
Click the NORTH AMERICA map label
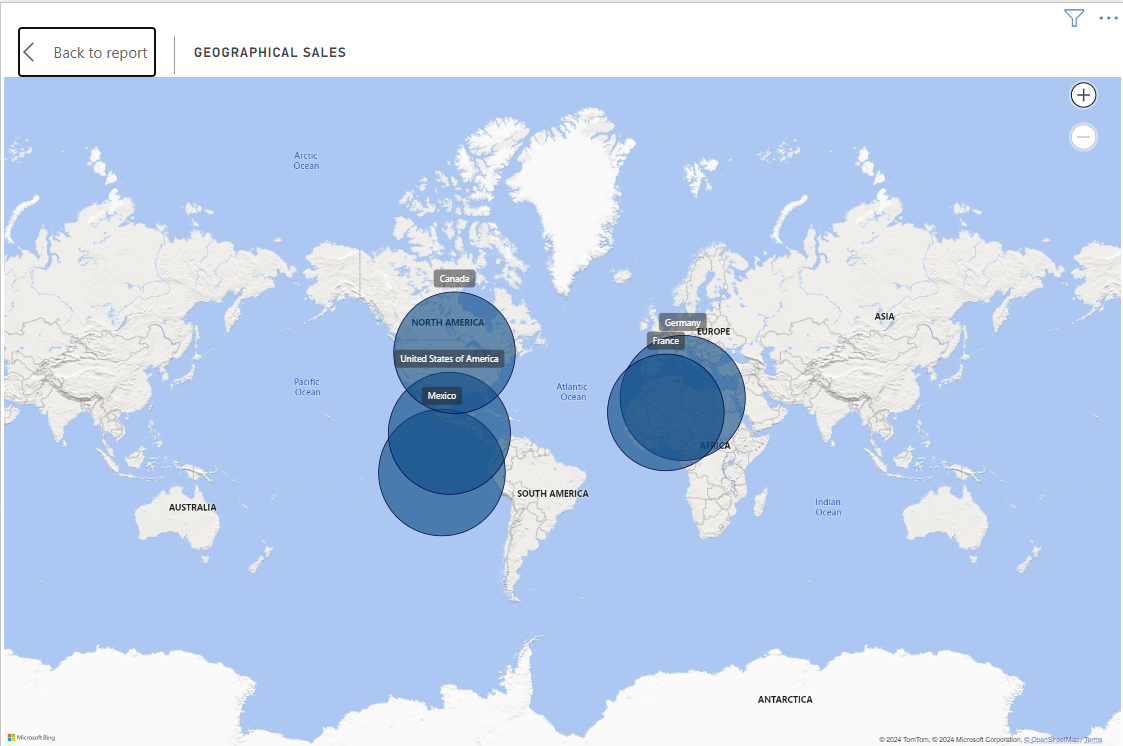(x=448, y=322)
